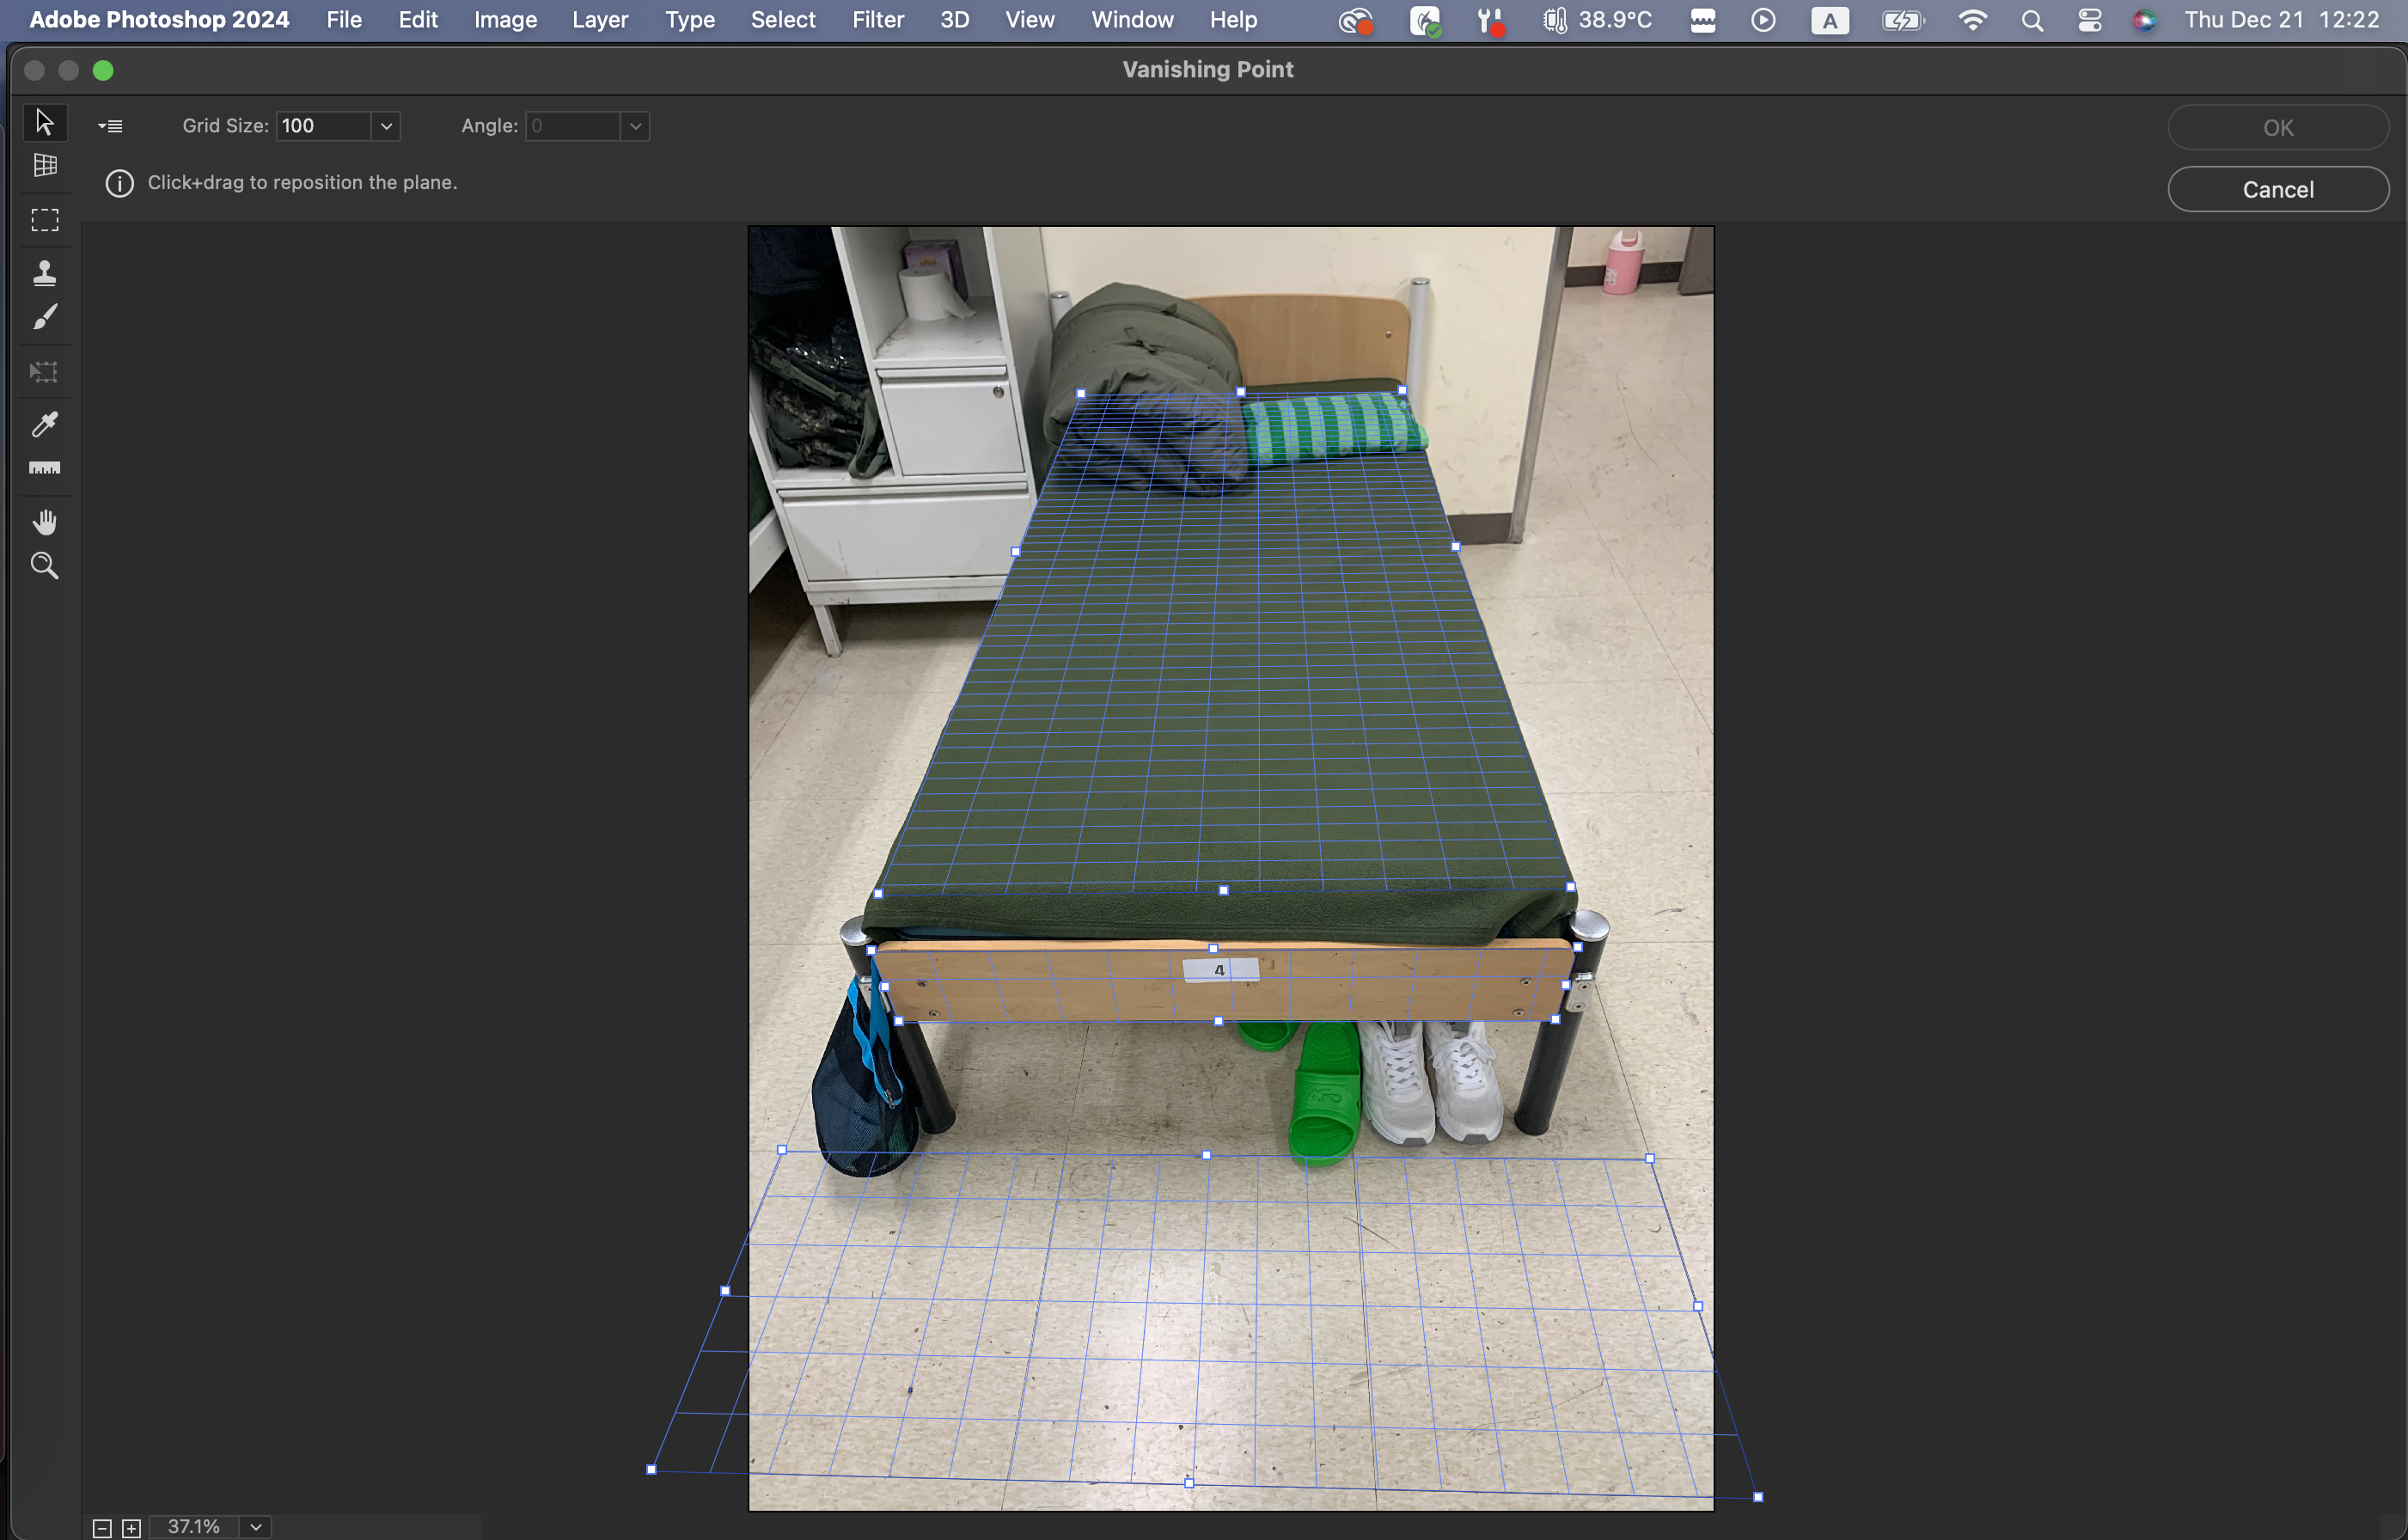Screen dimensions: 2408x1540
Task: Select the Stamp tool
Action: (x=44, y=273)
